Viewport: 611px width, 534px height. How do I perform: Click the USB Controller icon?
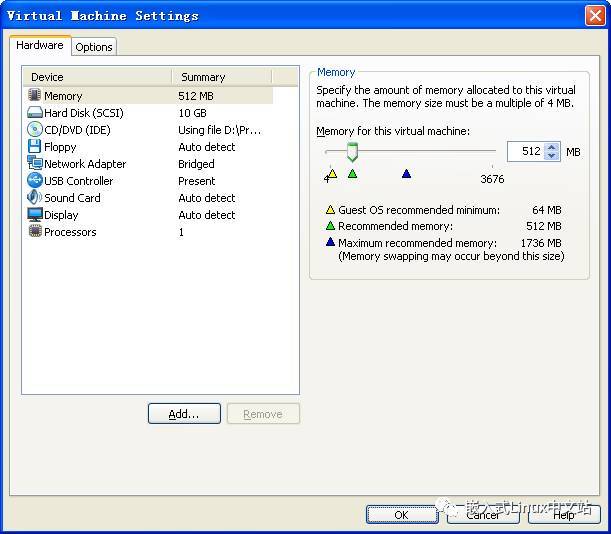coord(35,180)
